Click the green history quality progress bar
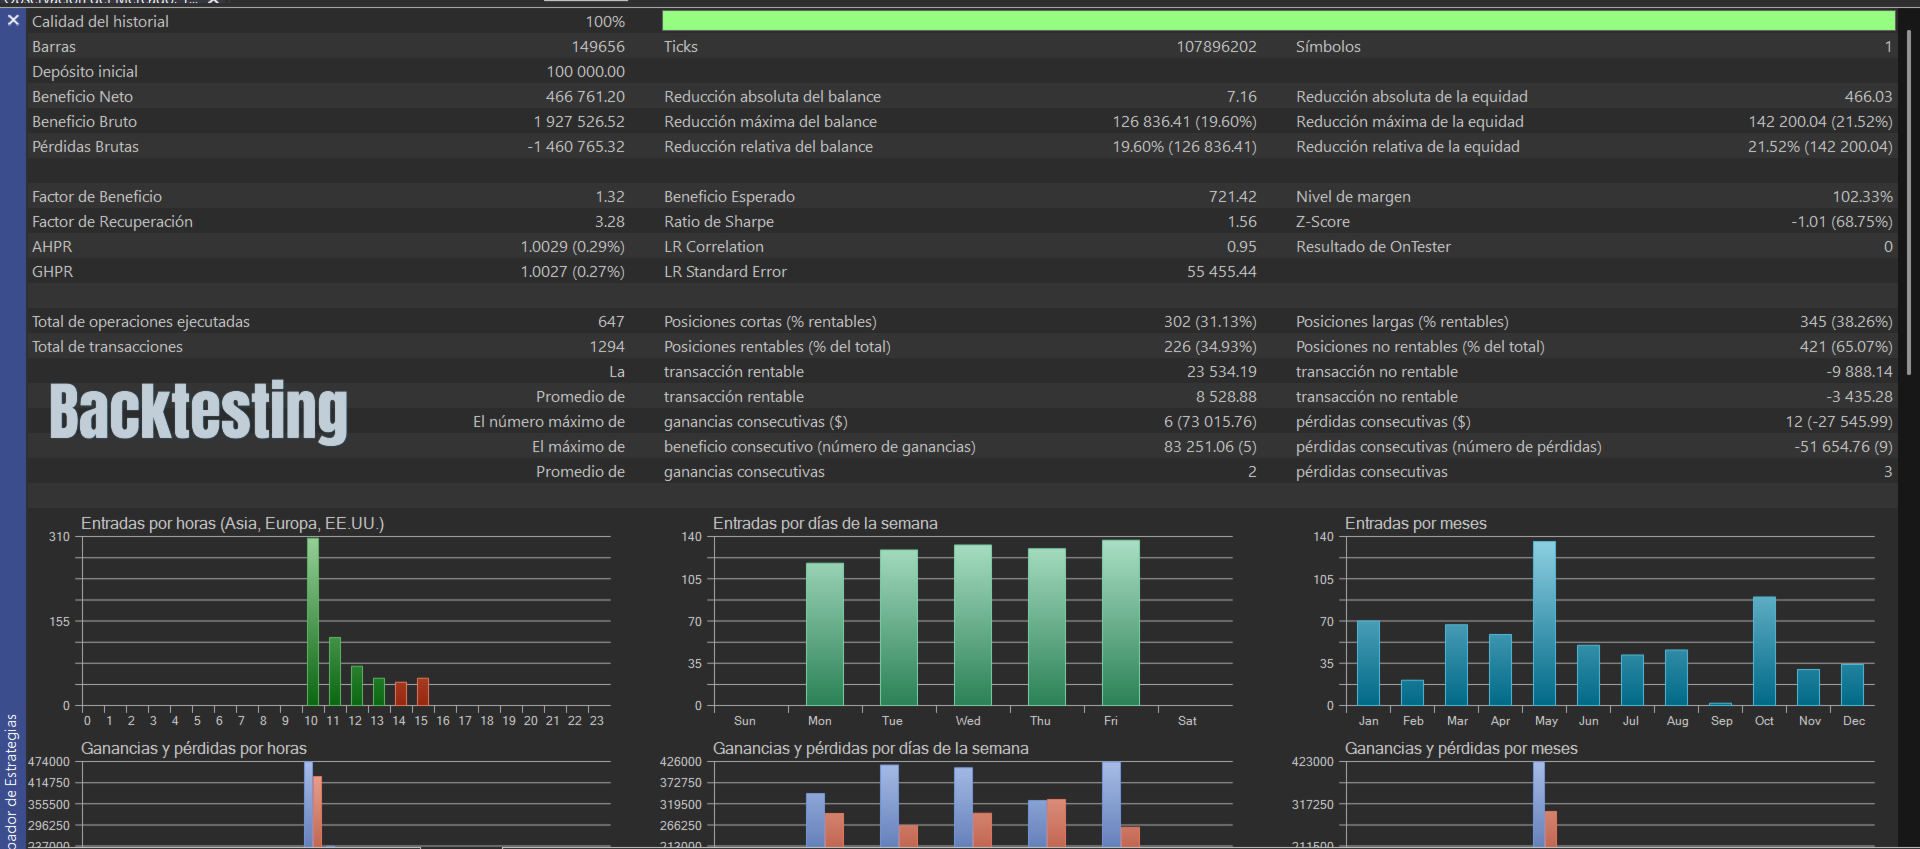The height and width of the screenshot is (849, 1920). pyautogui.click(x=1277, y=21)
